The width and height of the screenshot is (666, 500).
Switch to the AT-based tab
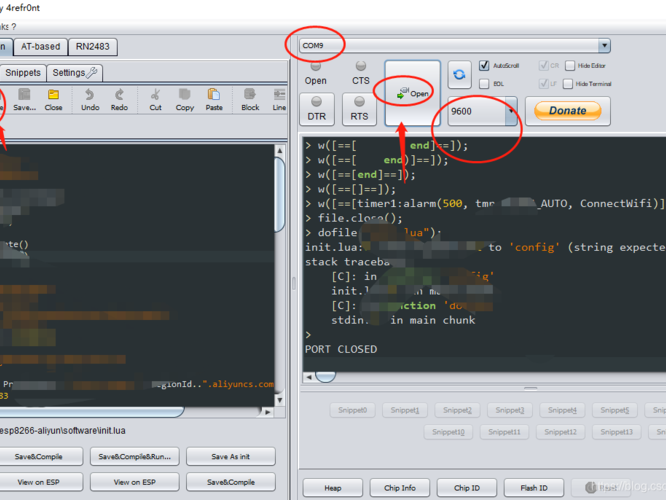tap(40, 46)
